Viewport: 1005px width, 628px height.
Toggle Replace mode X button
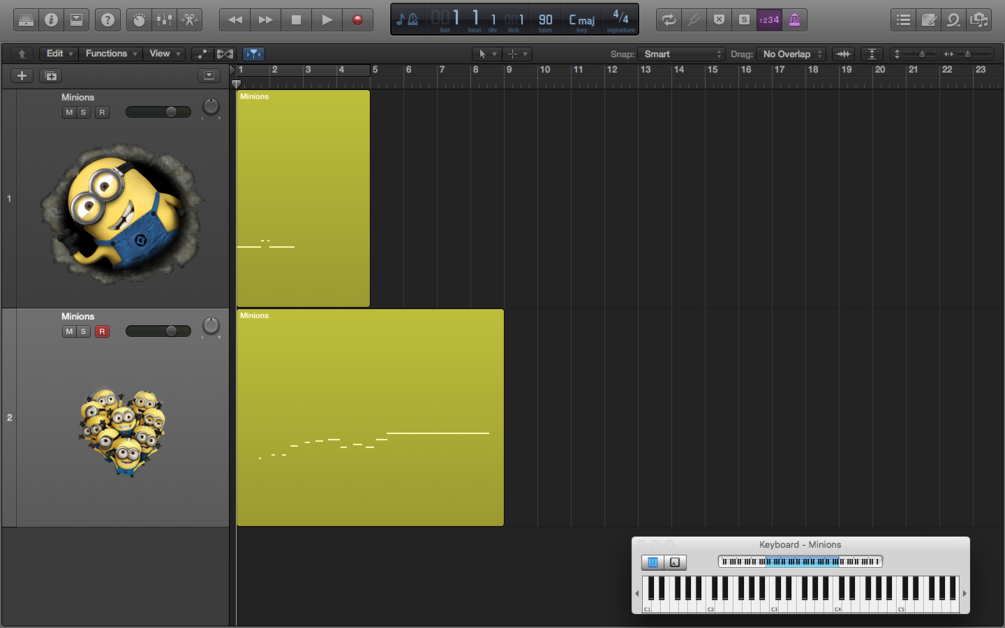click(718, 20)
